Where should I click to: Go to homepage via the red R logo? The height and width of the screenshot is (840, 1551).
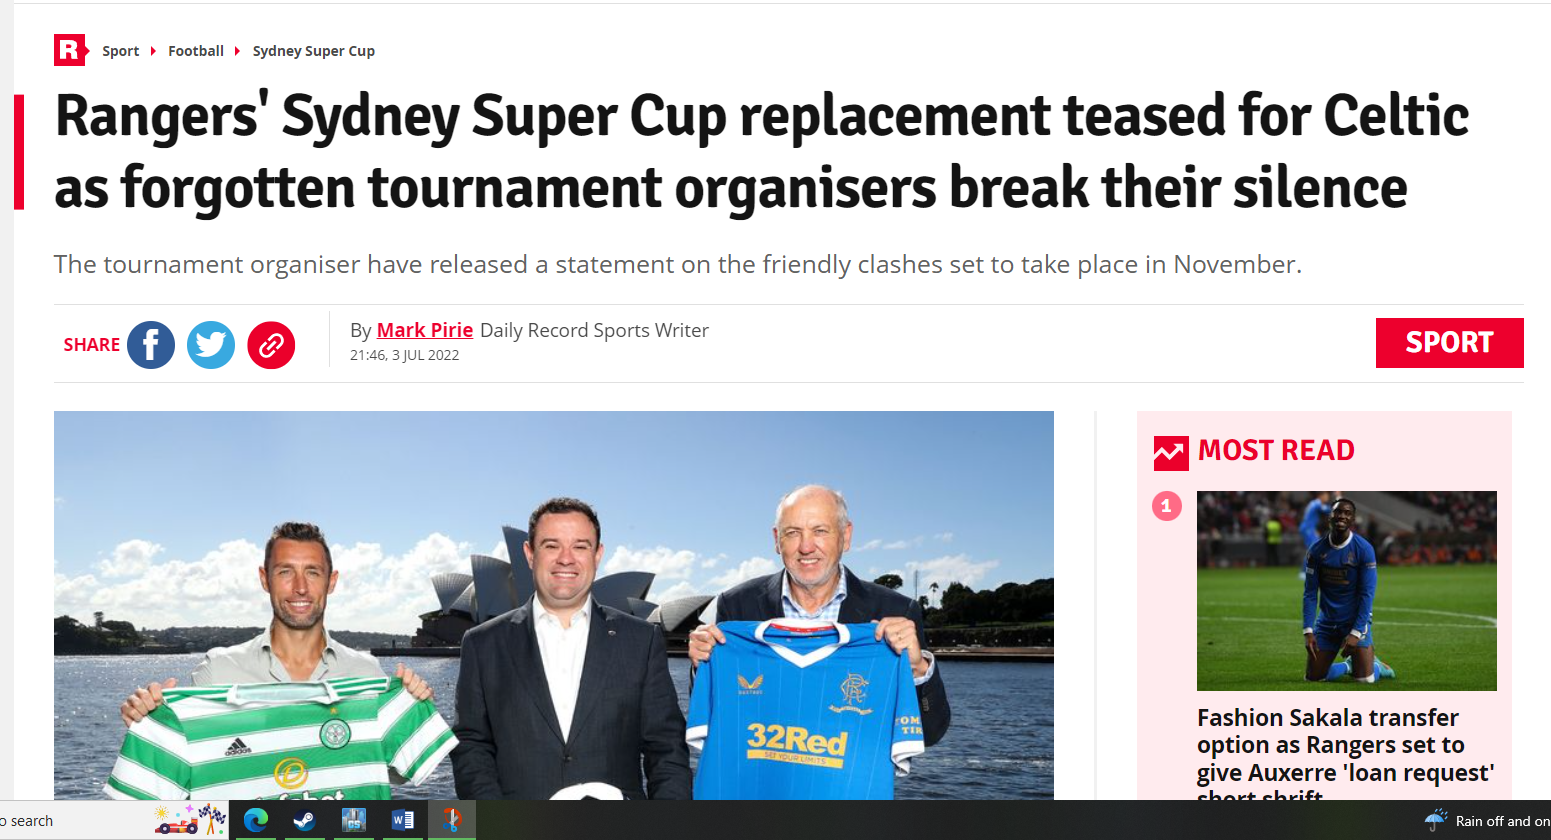click(71, 50)
